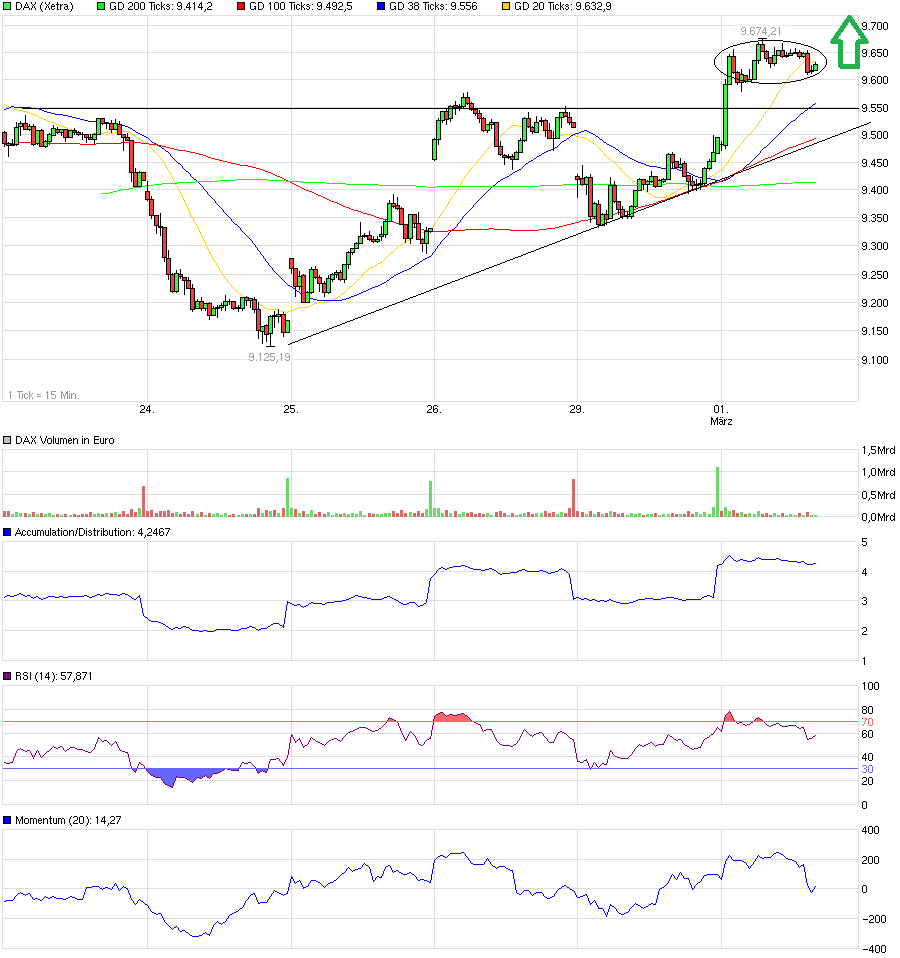900x958 pixels.
Task: Click the date label '29.' on the axis
Action: point(577,409)
